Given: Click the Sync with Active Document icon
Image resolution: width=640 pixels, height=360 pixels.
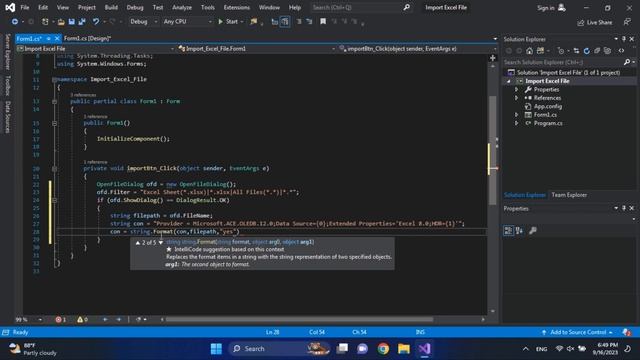Looking at the screenshot, I should (x=576, y=51).
